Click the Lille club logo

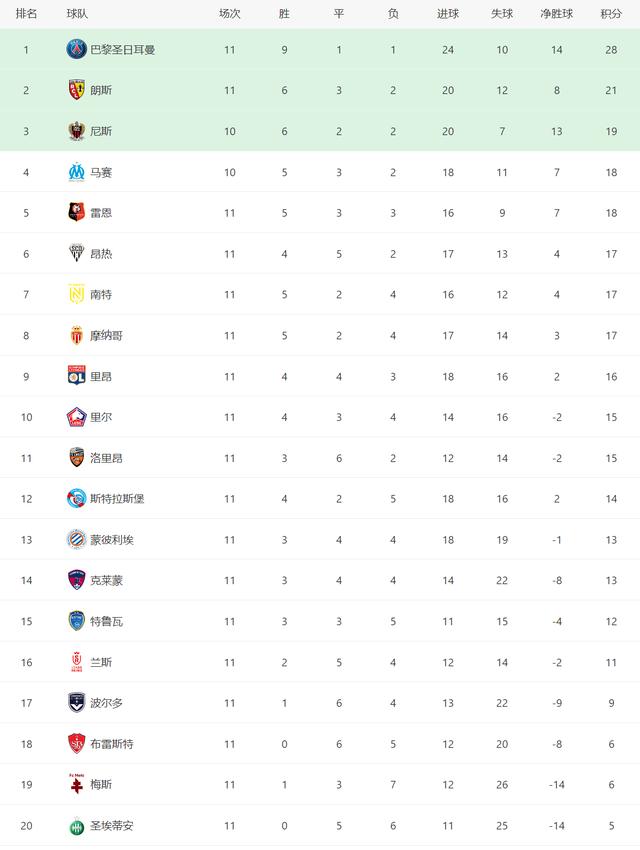(x=77, y=417)
